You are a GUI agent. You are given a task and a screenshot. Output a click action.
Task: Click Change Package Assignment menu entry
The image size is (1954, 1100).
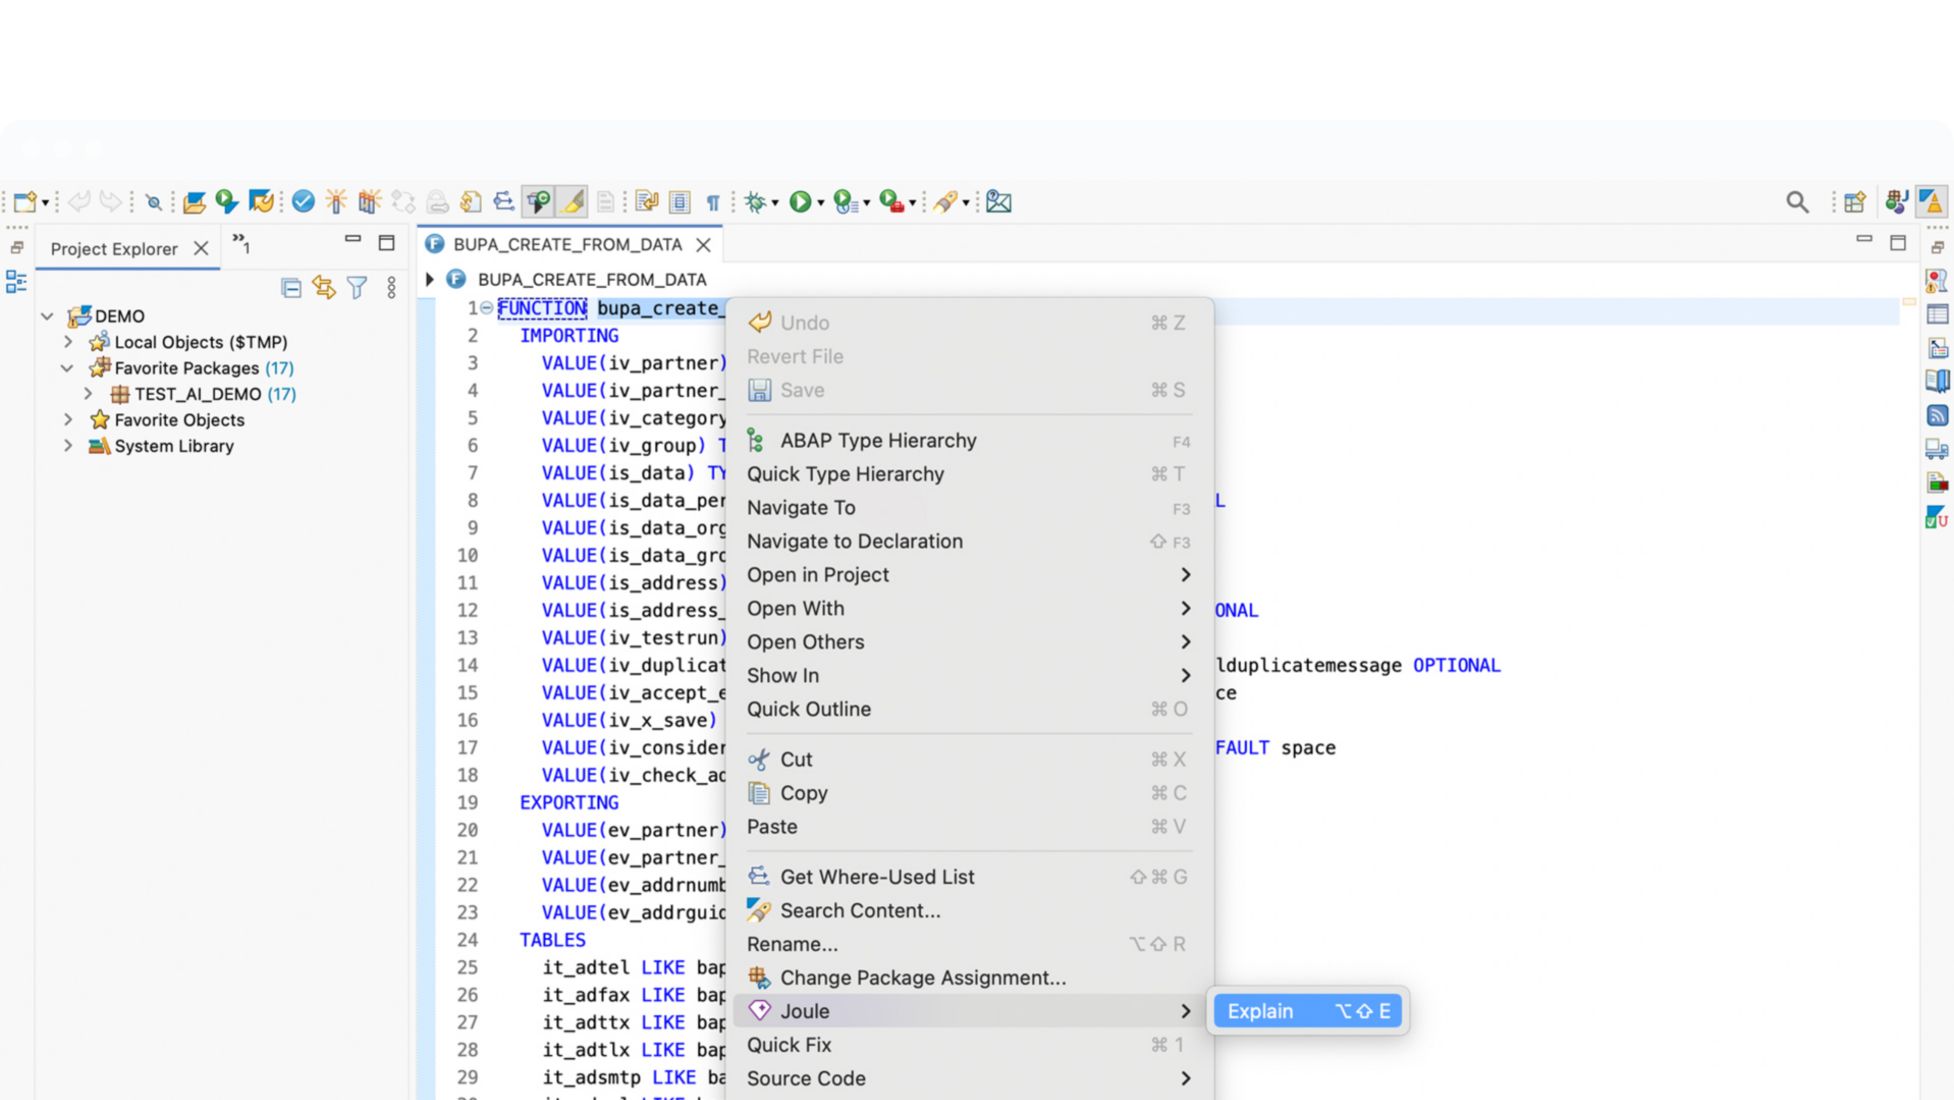tap(922, 978)
